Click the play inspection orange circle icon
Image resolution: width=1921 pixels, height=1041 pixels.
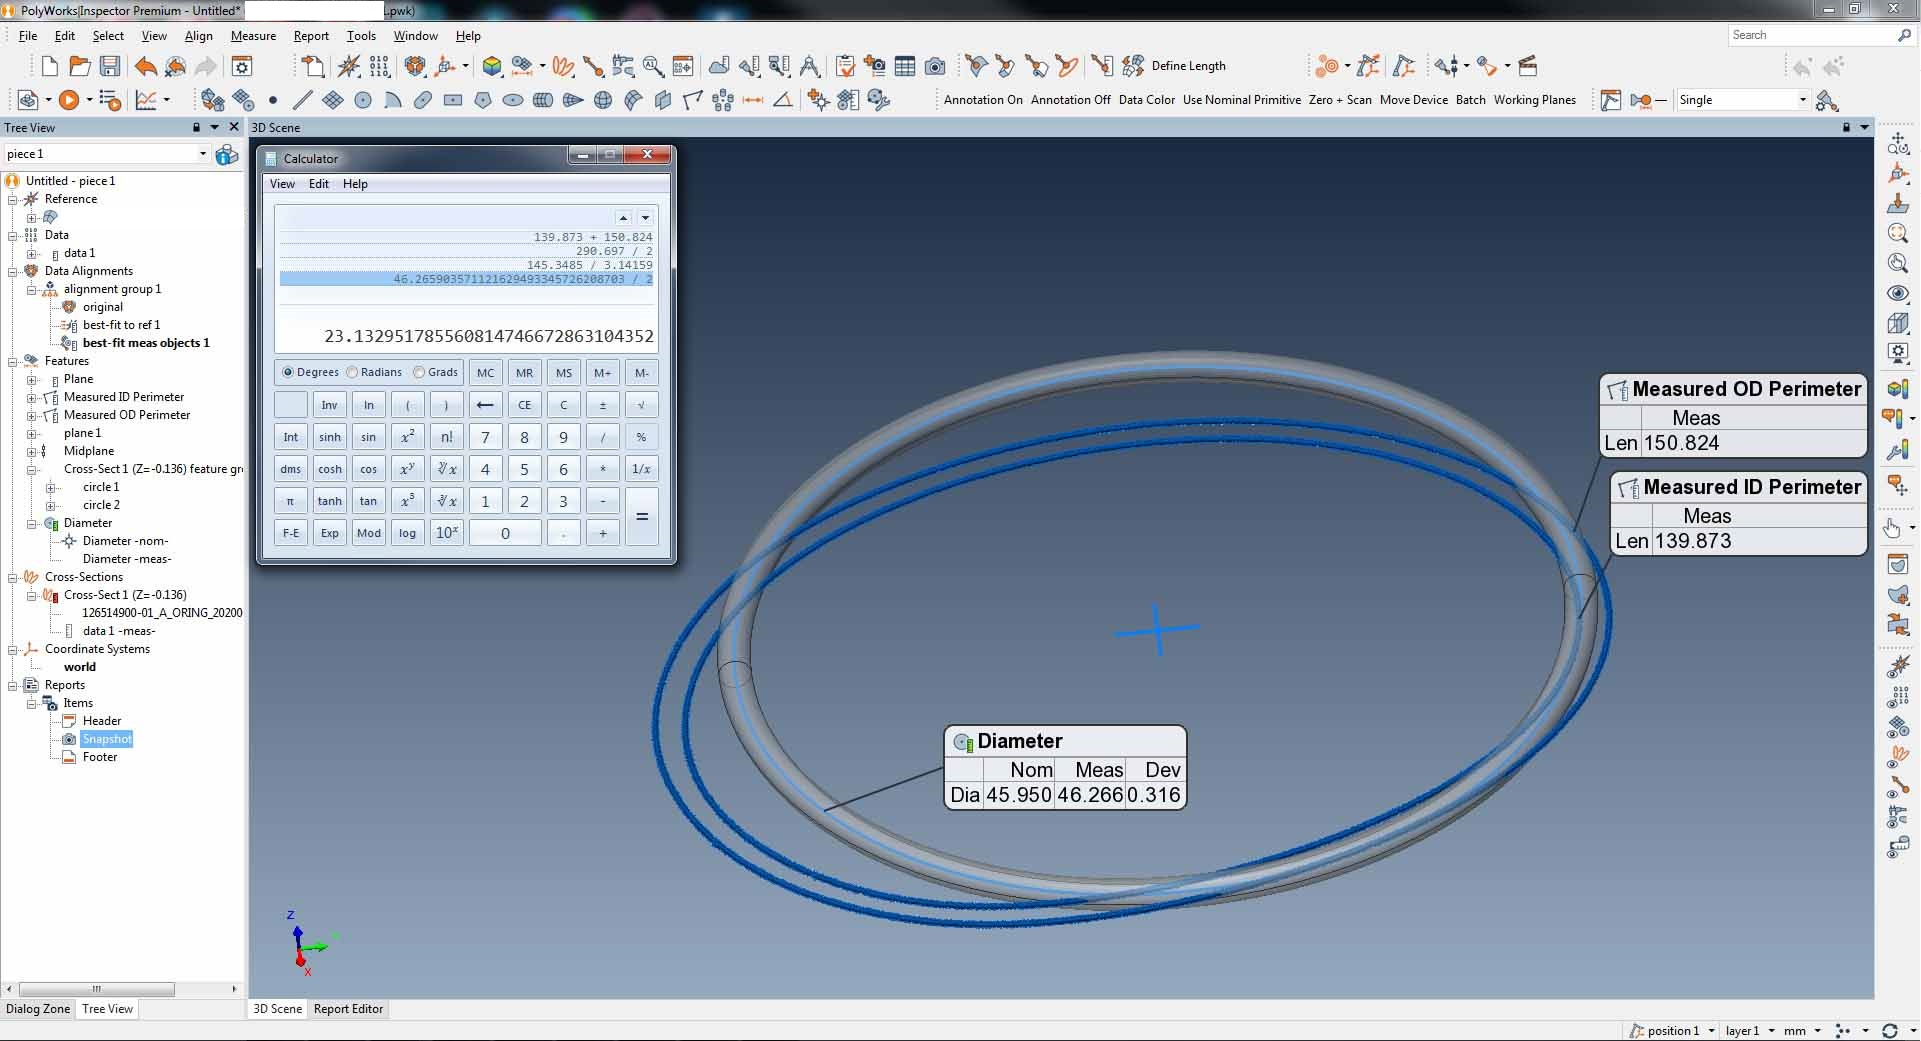click(x=68, y=100)
